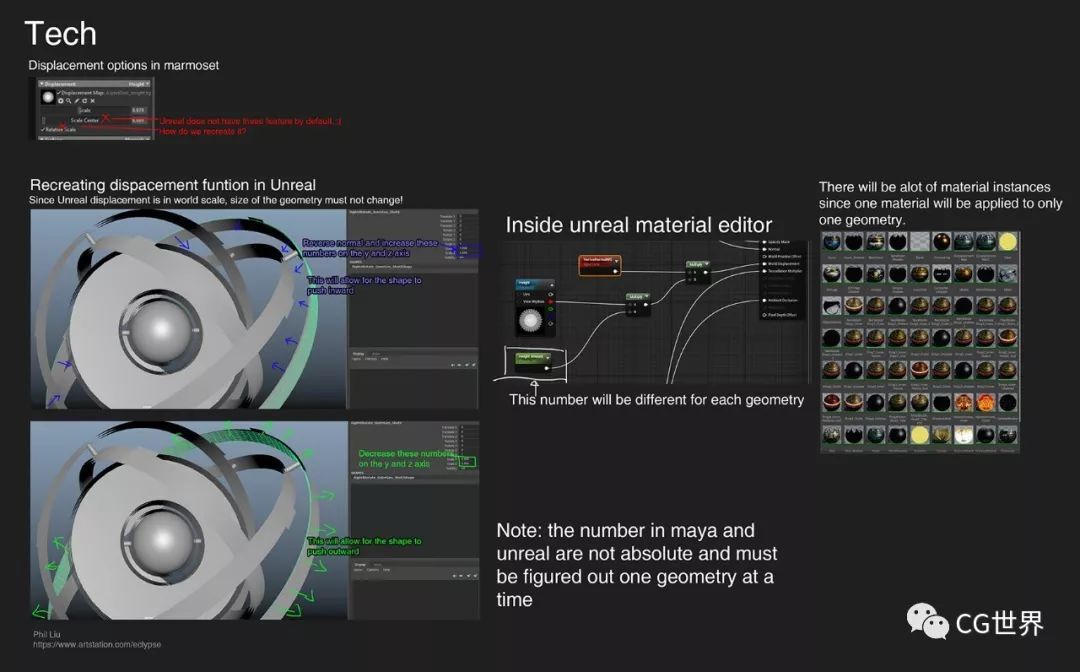Click output pin of Multiply node fed by Height texture

pyautogui.click(x=645, y=304)
